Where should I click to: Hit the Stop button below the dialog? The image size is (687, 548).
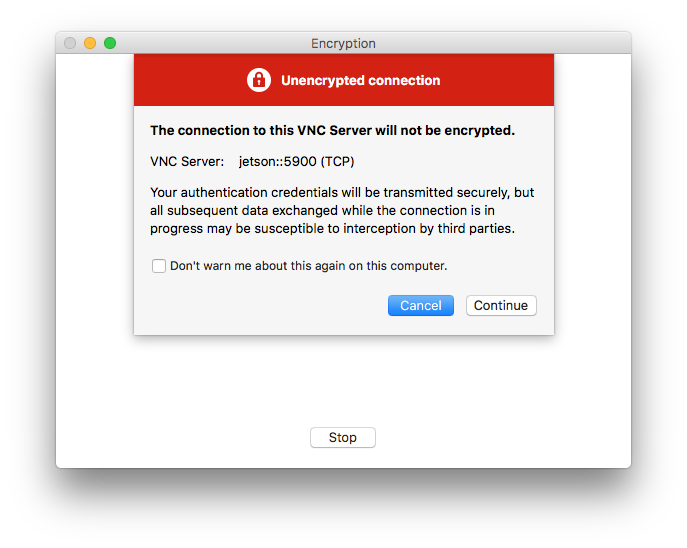click(x=343, y=438)
